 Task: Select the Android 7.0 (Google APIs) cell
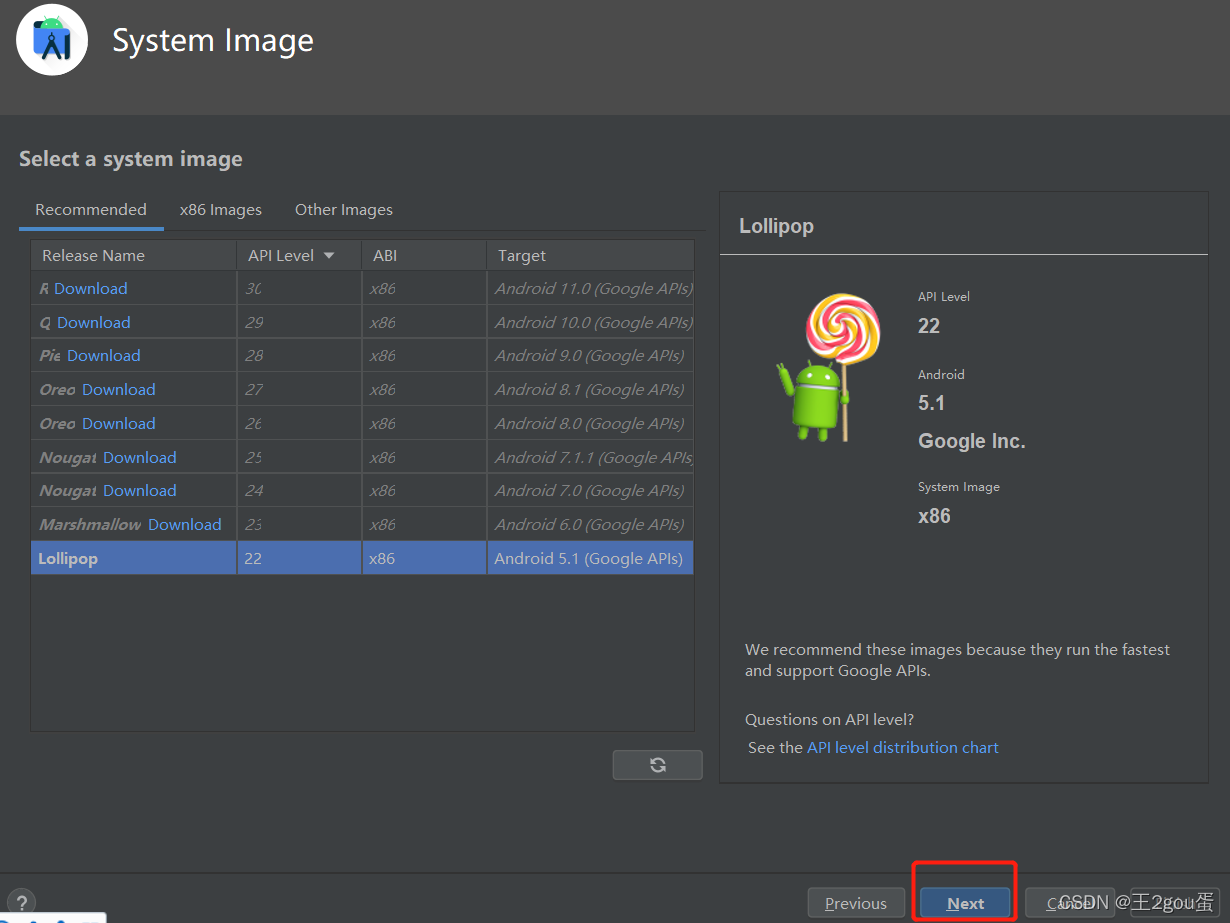coord(590,491)
